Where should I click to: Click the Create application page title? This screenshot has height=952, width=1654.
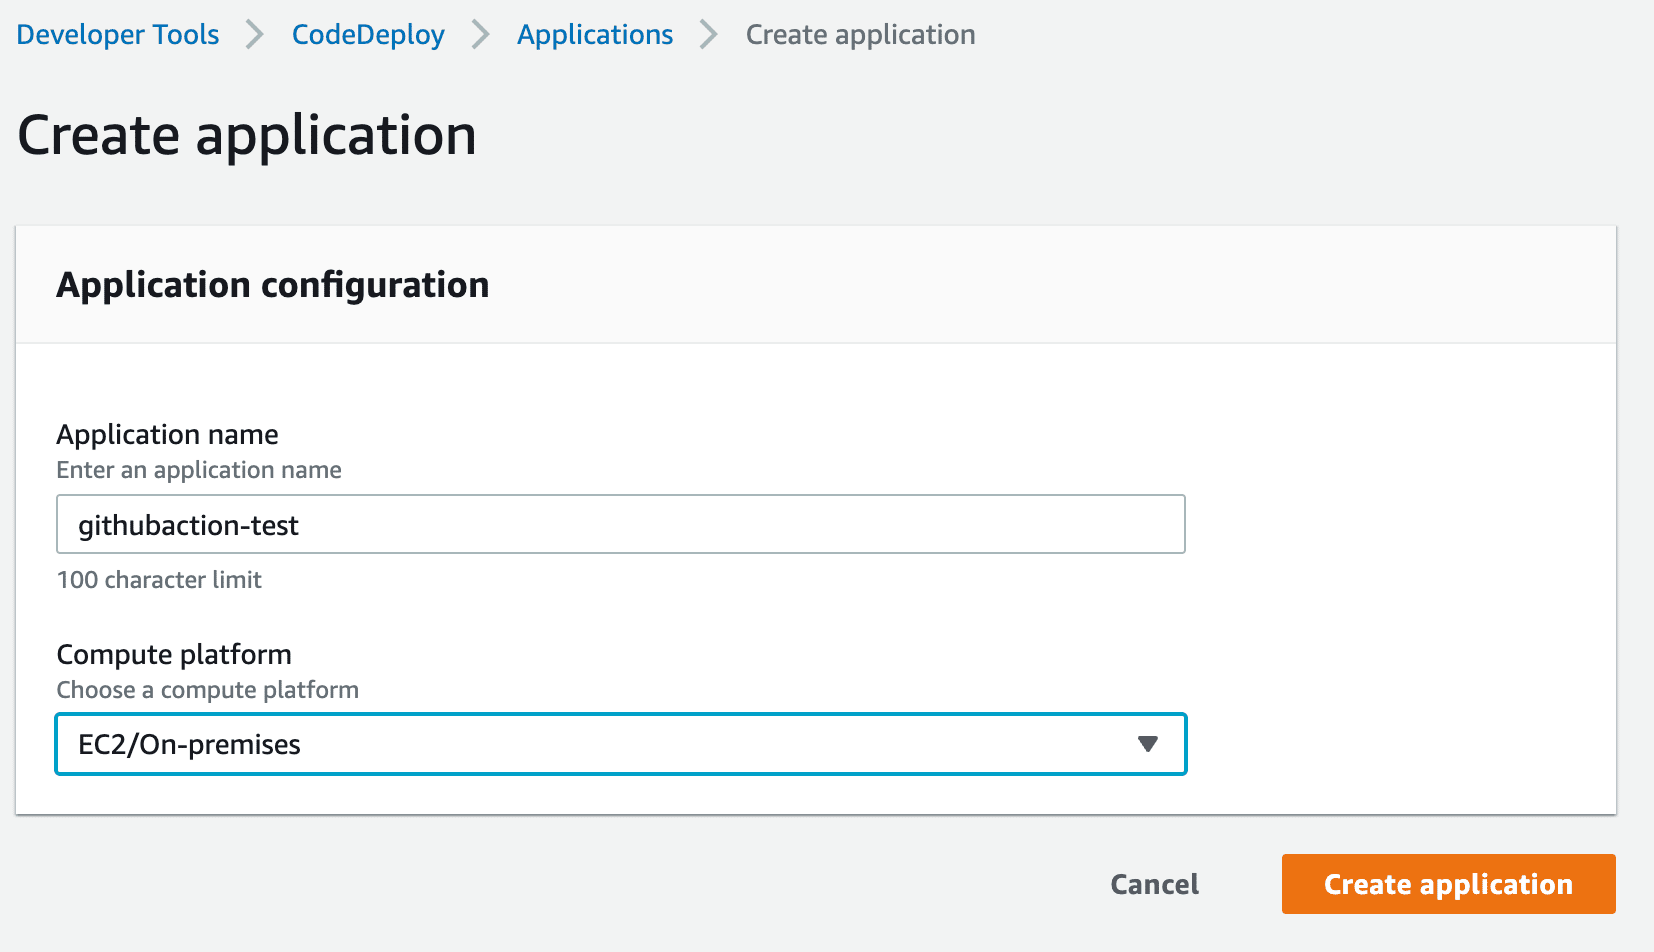click(x=247, y=135)
